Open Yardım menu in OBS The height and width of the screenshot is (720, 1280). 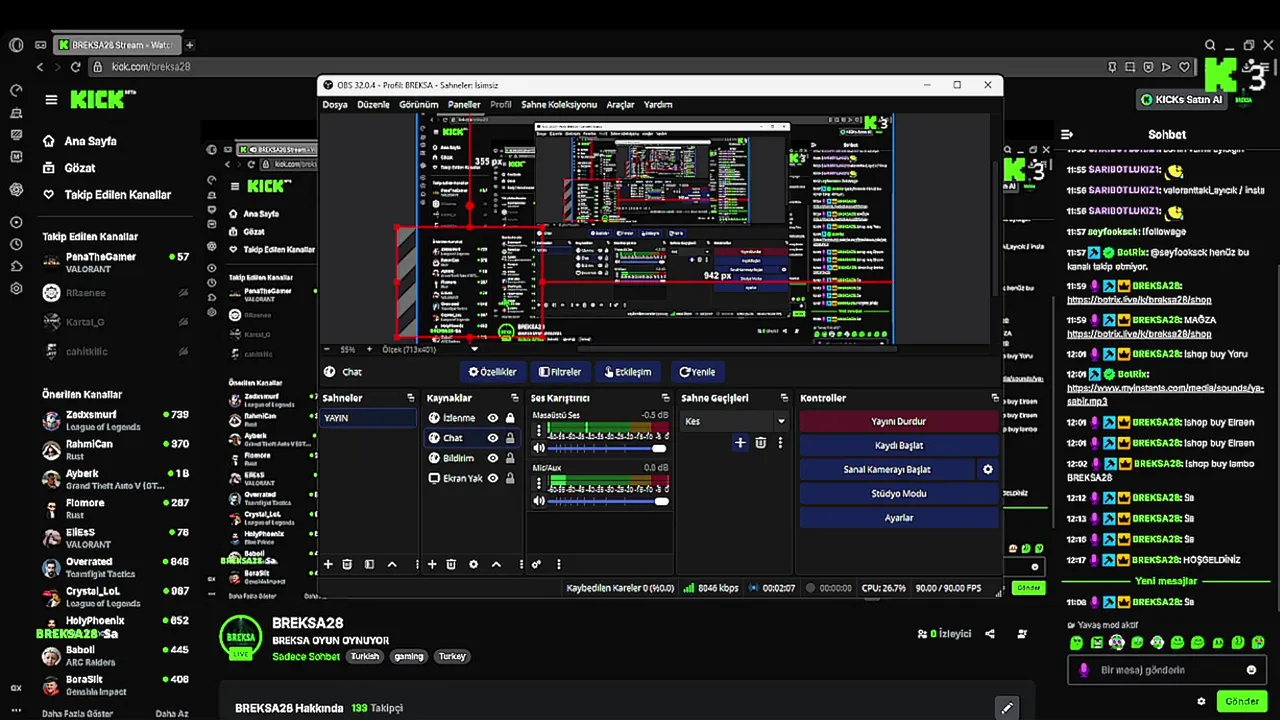[658, 105]
